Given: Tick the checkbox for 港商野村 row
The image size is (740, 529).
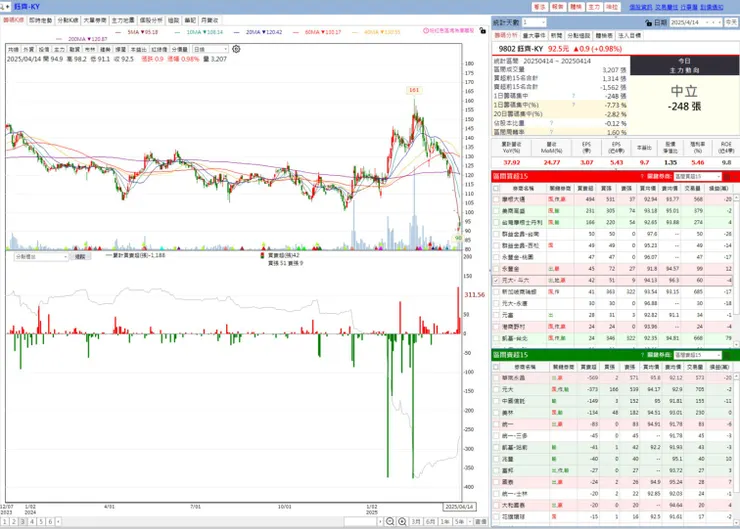Looking at the screenshot, I should click(496, 327).
